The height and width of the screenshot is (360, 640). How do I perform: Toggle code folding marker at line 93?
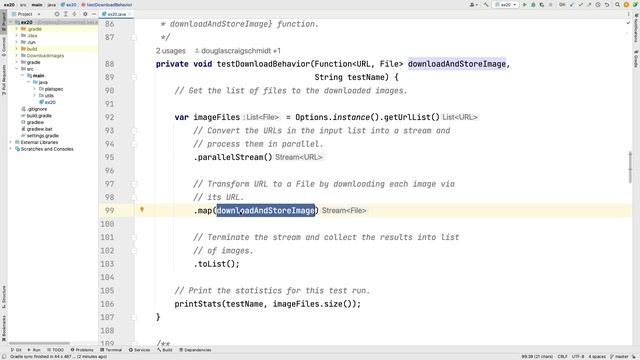click(134, 131)
